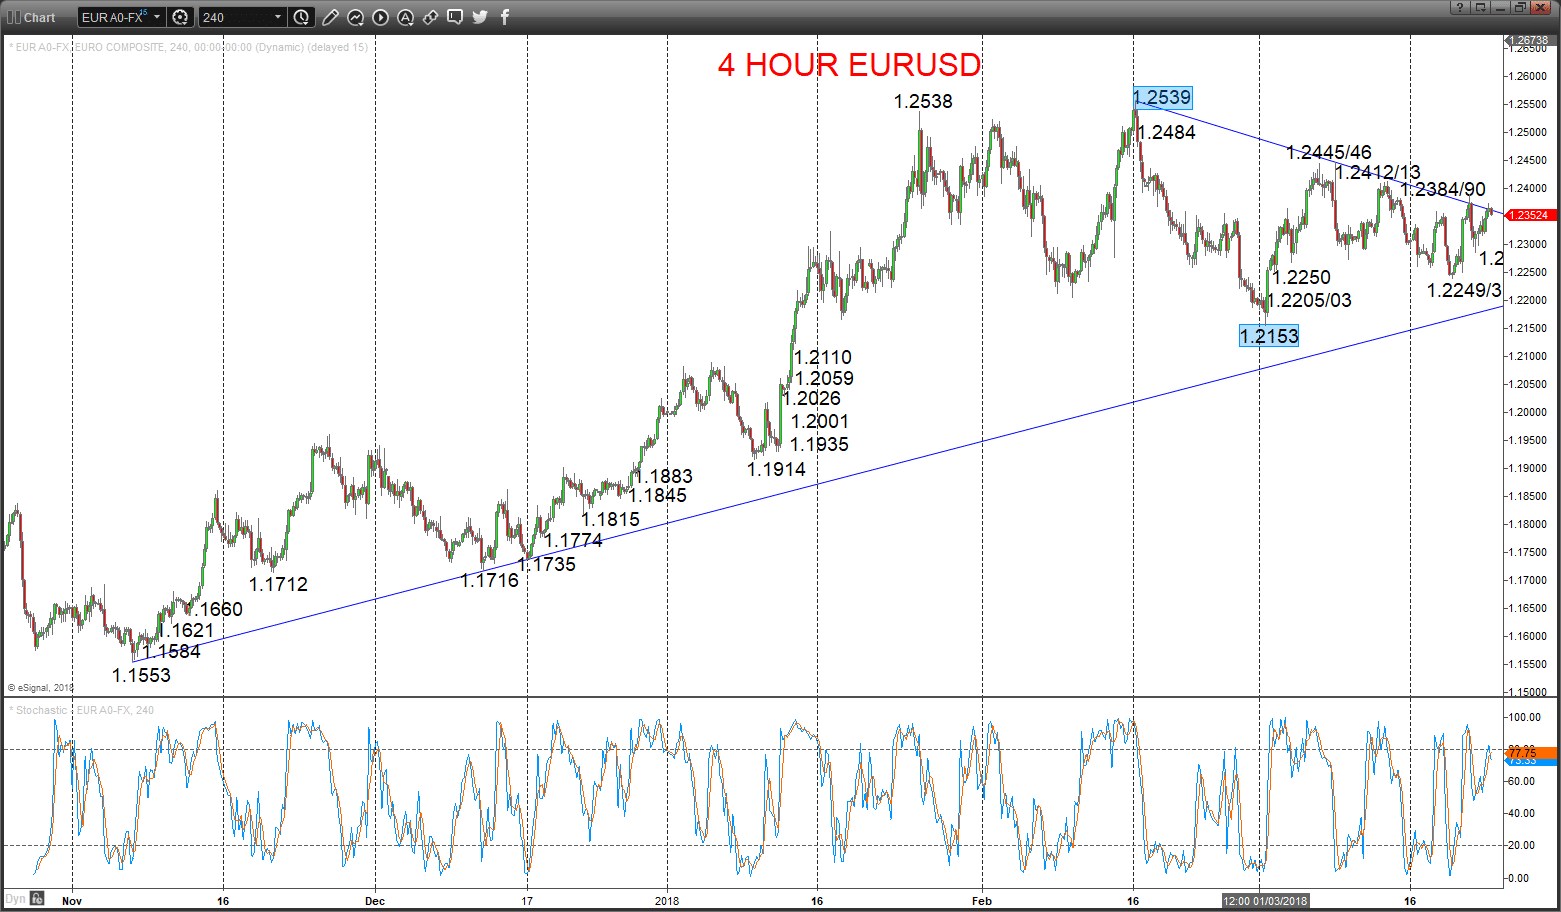Click the 1.2384/90 annotation

click(1443, 189)
